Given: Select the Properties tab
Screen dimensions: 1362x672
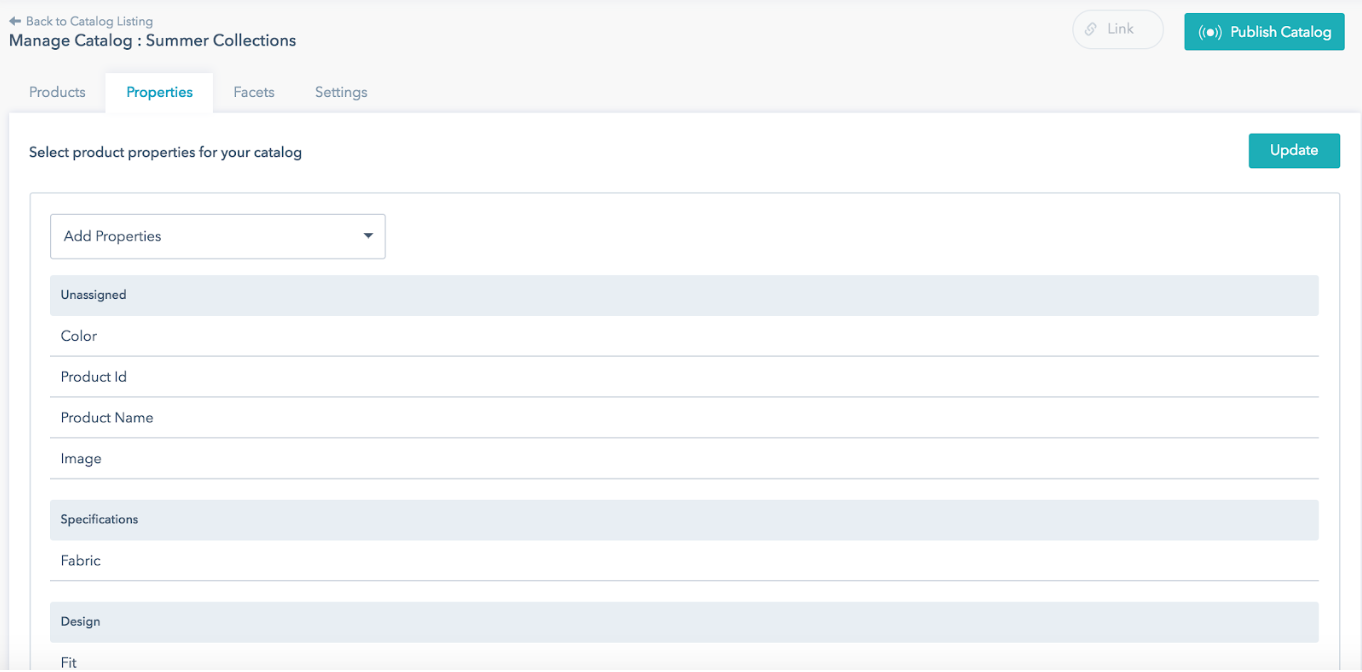Looking at the screenshot, I should (159, 92).
